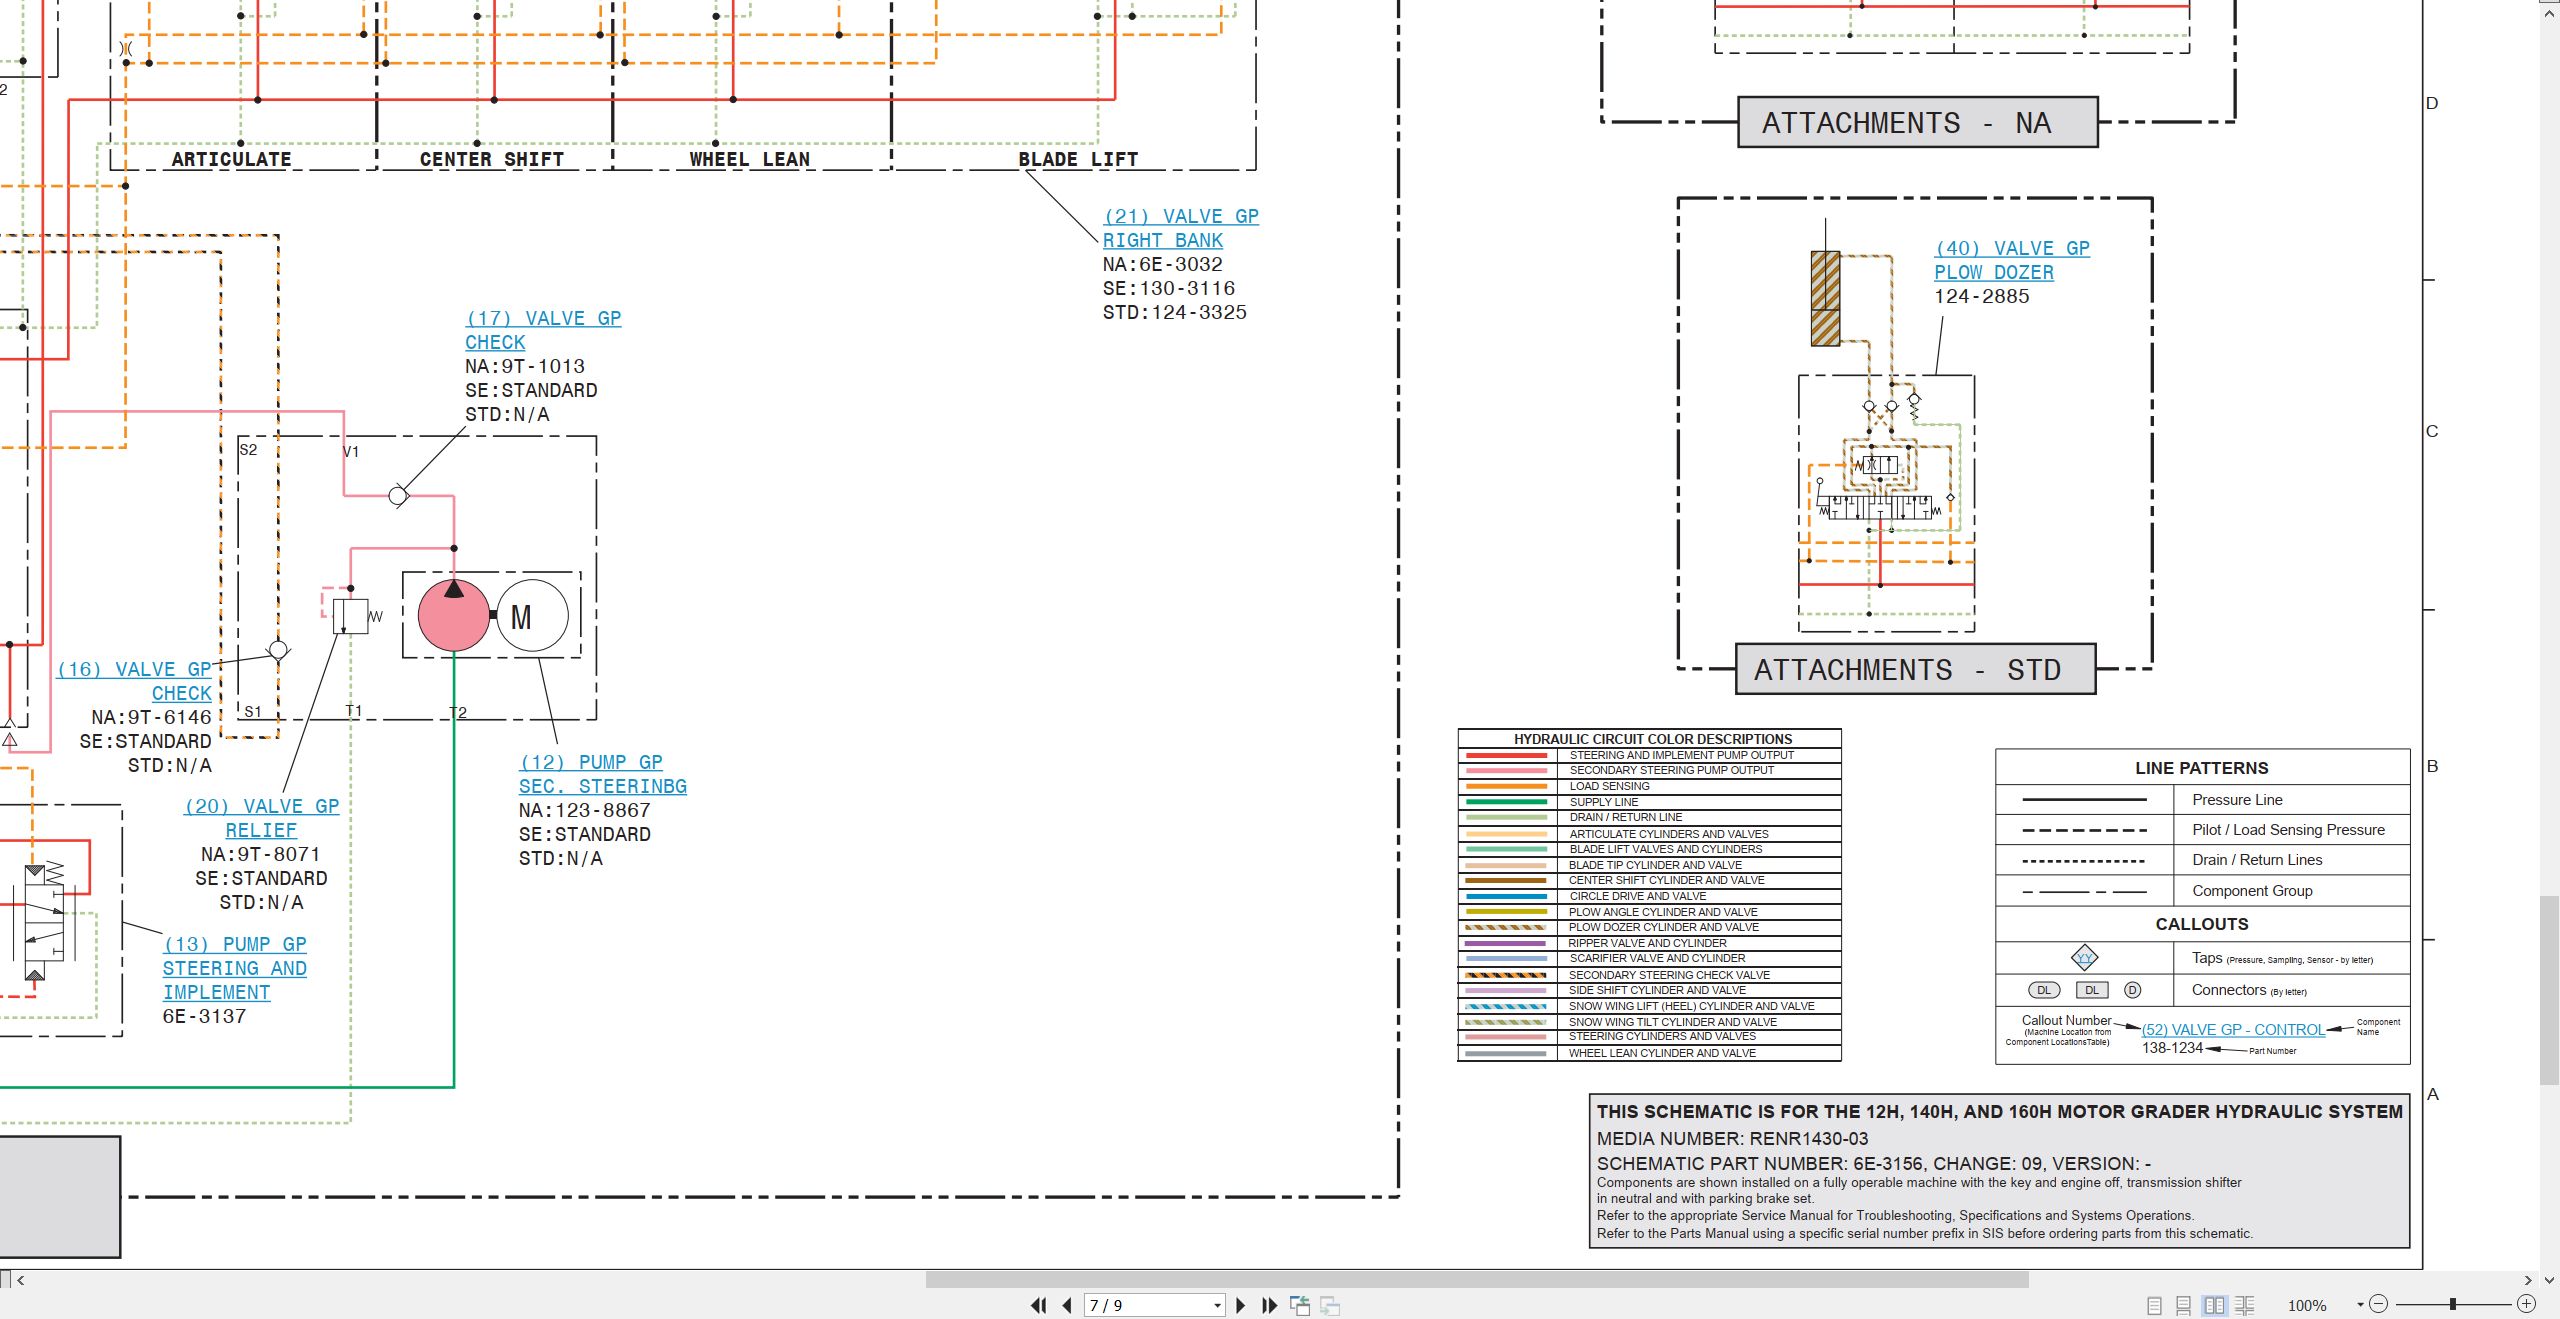The width and height of the screenshot is (2560, 1319).
Task: Zoom out with minus button
Action: (x=2379, y=1304)
